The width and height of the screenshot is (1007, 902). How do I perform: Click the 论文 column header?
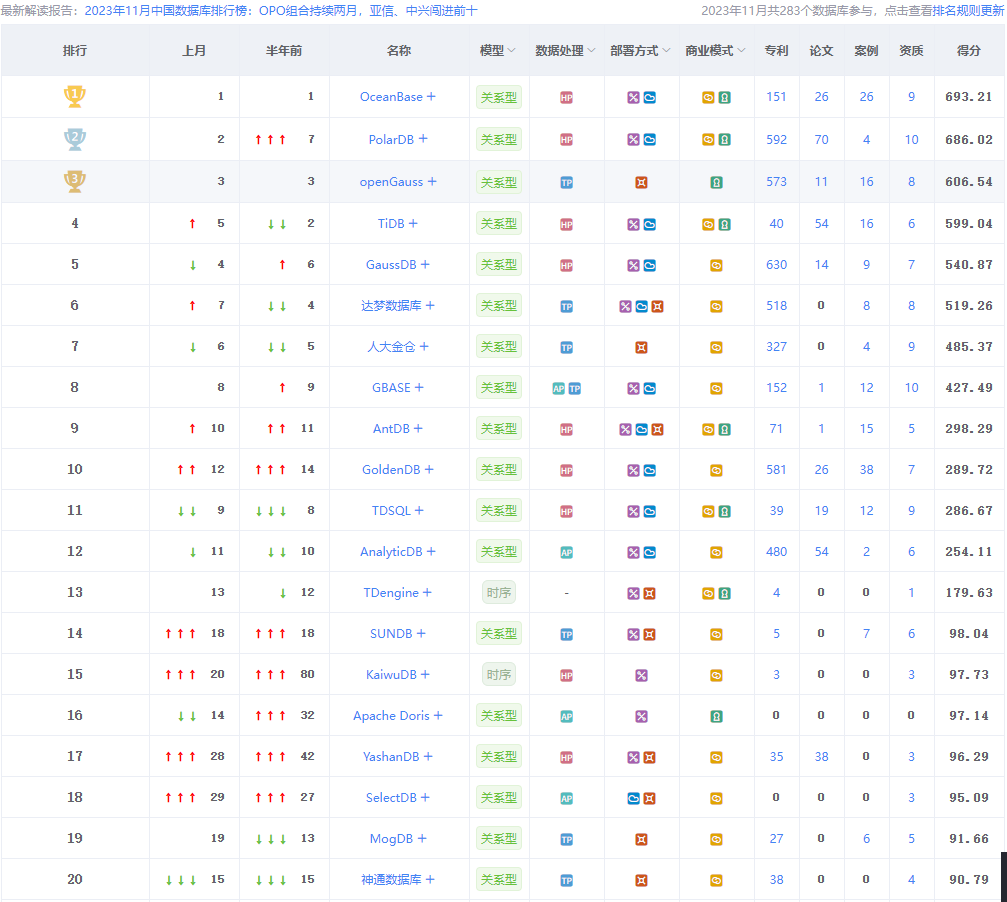(821, 50)
